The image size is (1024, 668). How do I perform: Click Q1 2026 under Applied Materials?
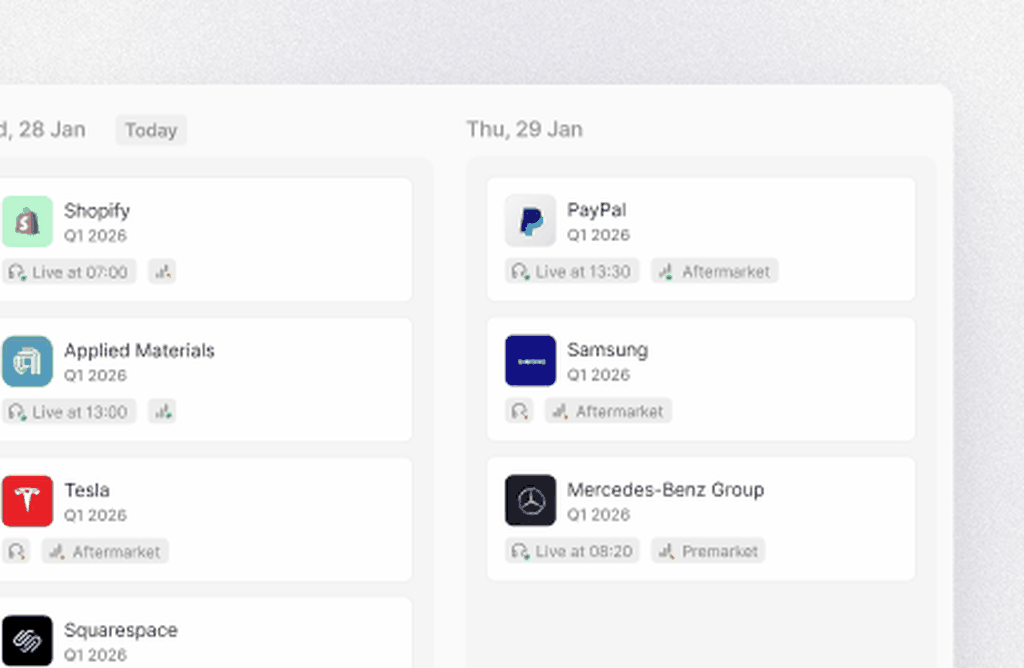tap(95, 375)
